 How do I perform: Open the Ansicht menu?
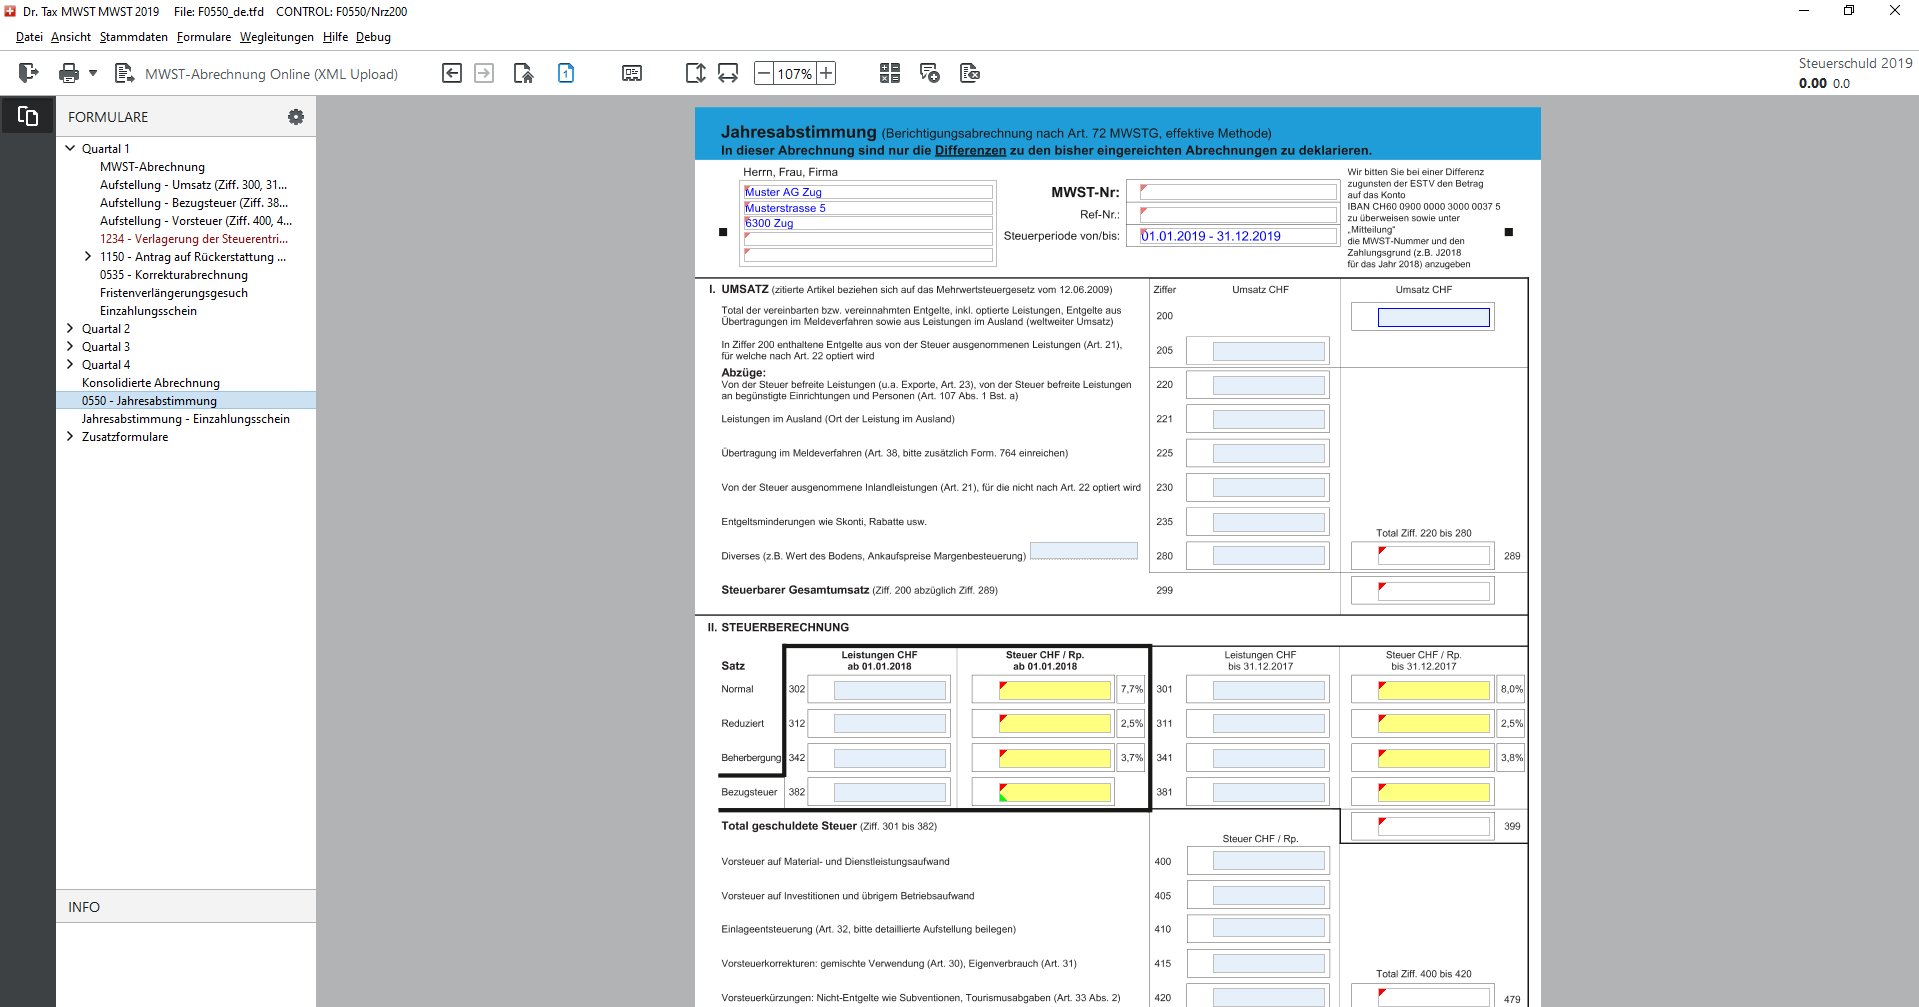point(71,37)
